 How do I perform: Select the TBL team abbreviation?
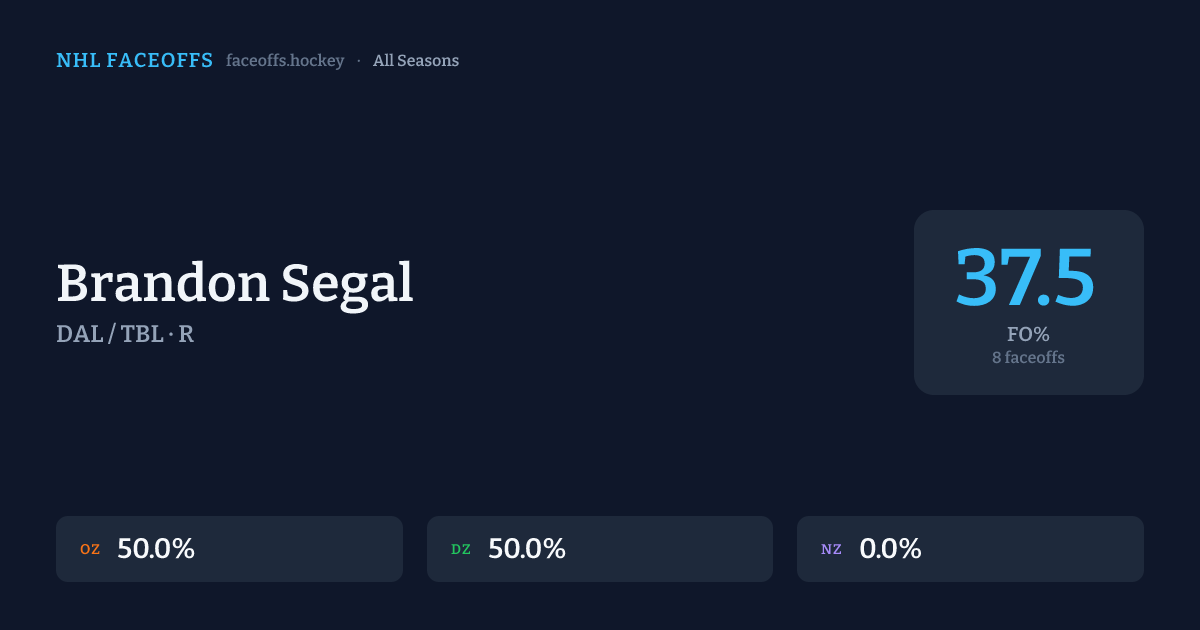[x=141, y=334]
